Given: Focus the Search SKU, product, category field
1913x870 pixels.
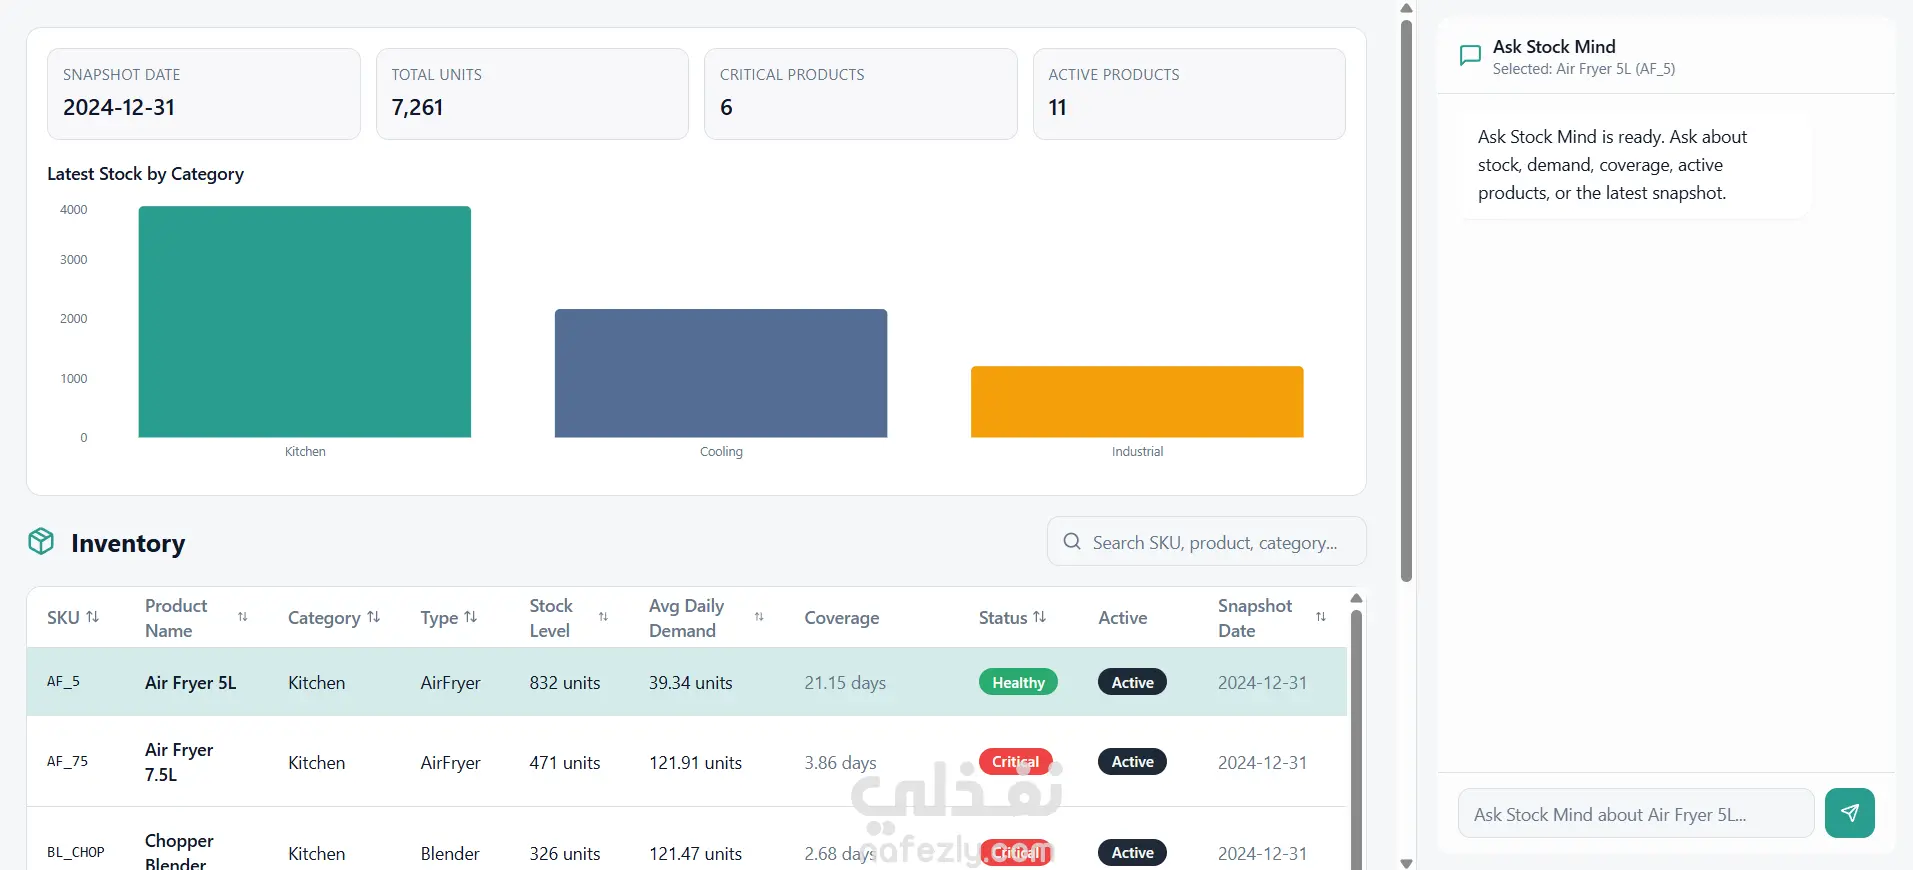Looking at the screenshot, I should pos(1206,541).
